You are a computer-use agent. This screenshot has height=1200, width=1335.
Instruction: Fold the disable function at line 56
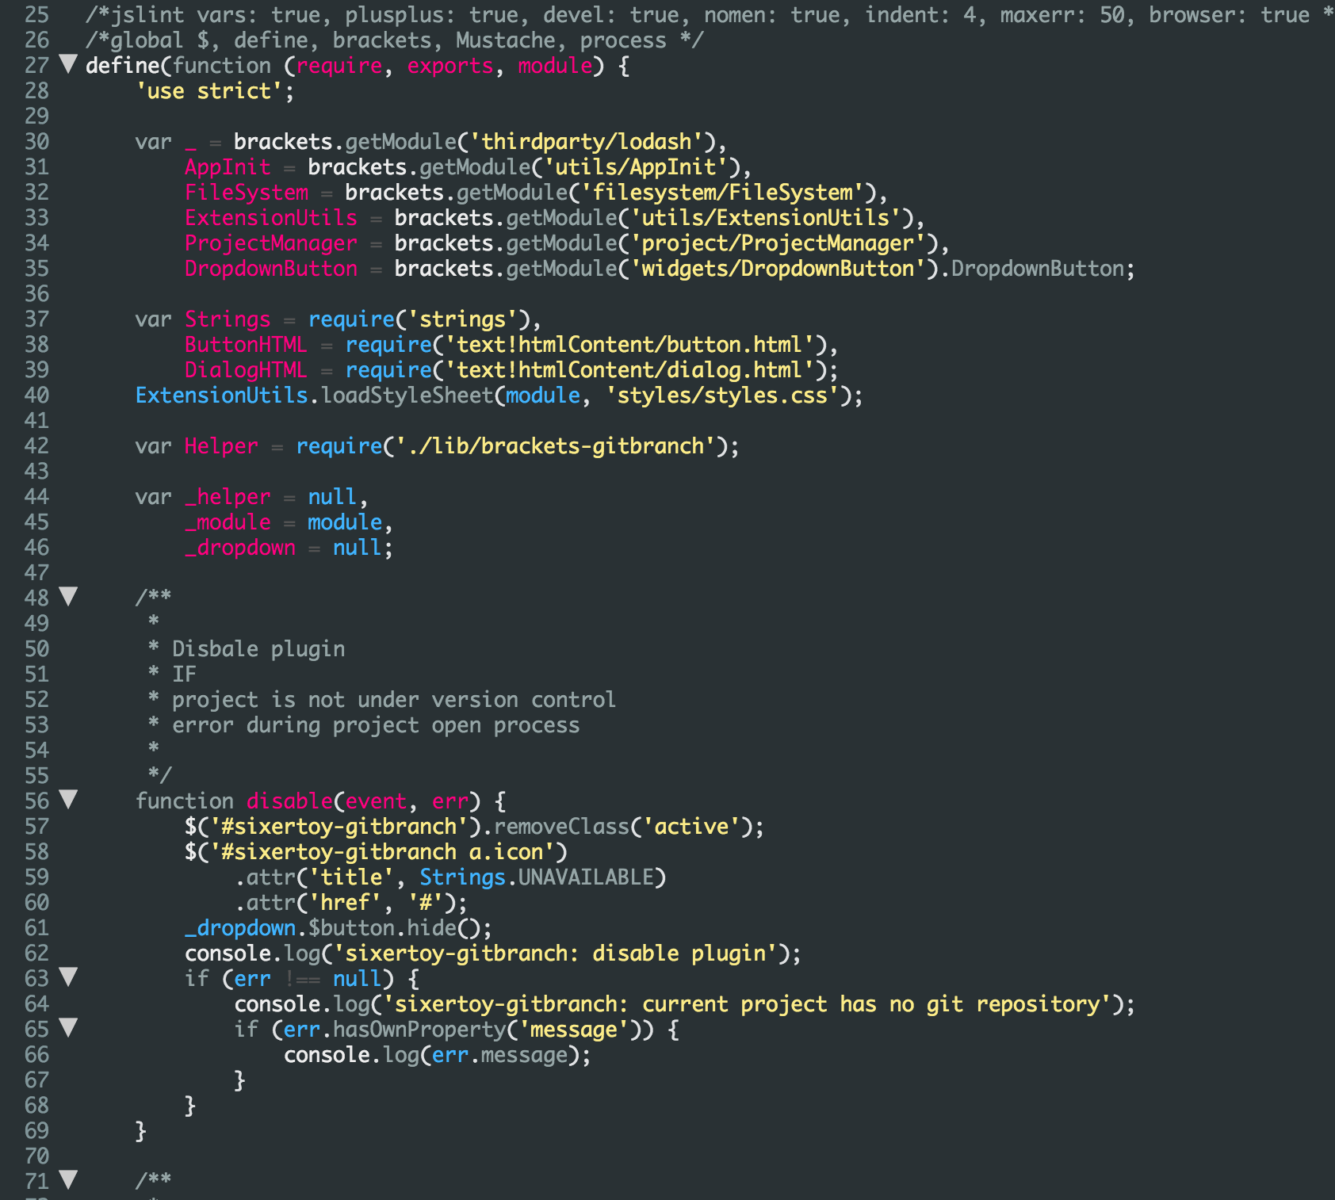click(68, 800)
